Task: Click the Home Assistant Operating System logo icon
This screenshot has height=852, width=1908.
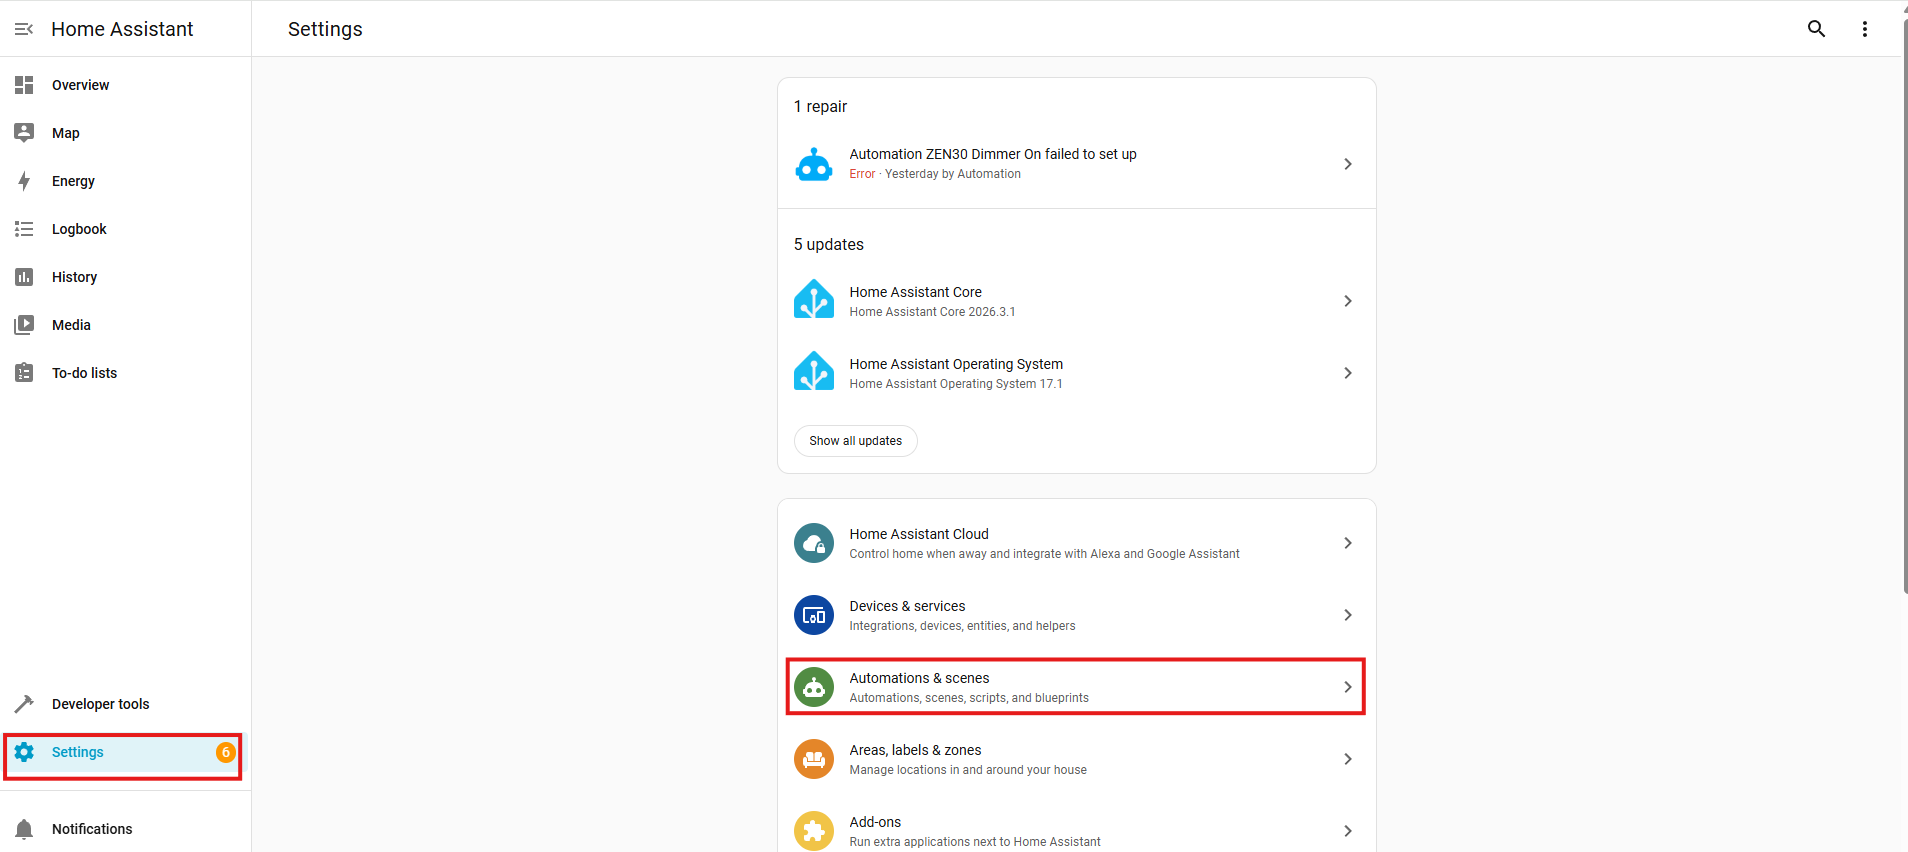Action: point(814,372)
